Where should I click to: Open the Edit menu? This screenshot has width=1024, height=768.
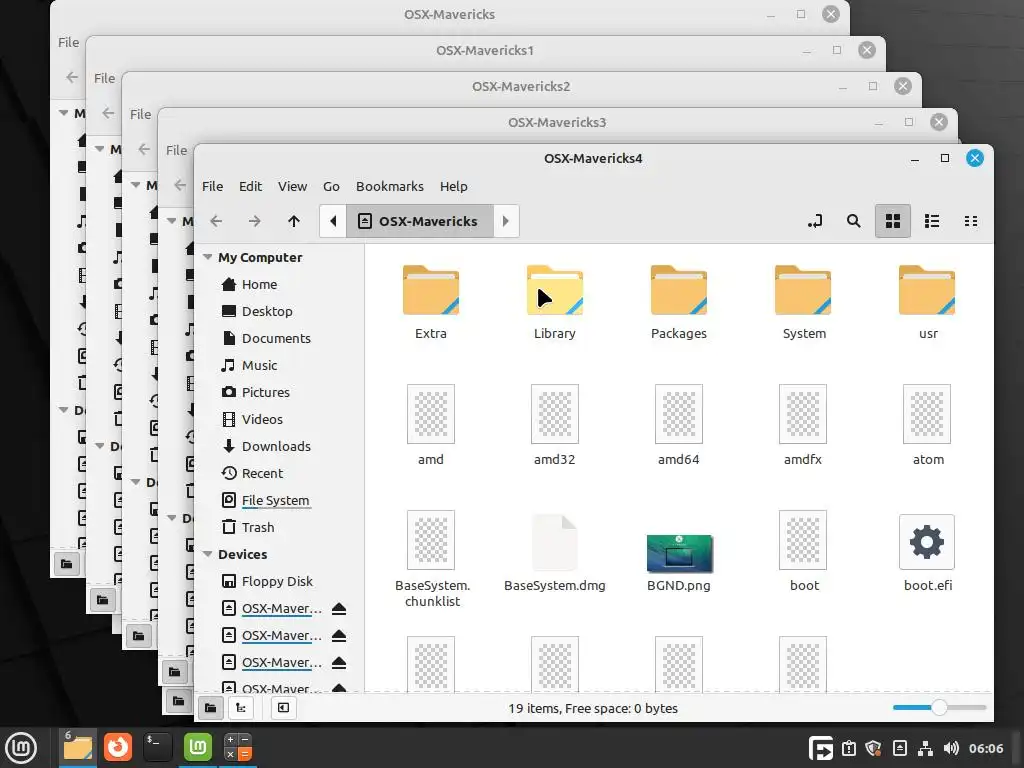pyautogui.click(x=250, y=187)
